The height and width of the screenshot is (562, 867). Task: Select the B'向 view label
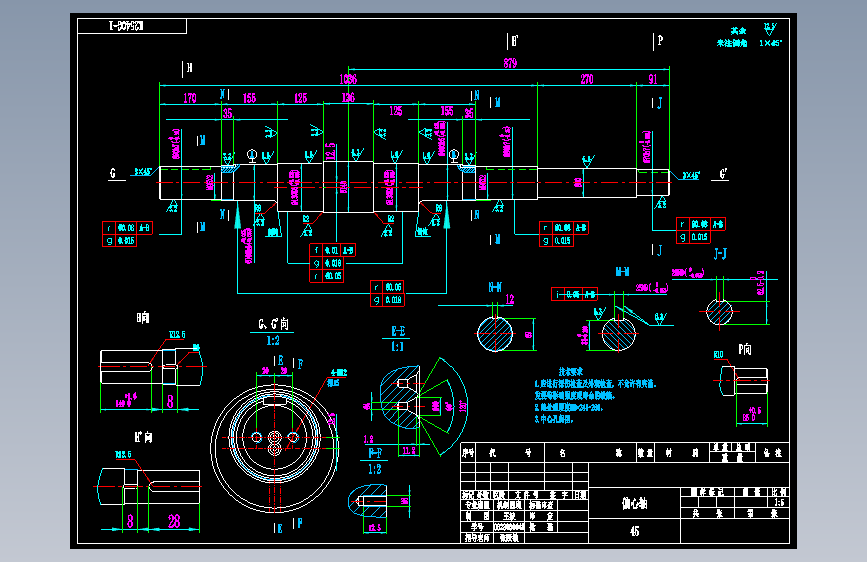pyautogui.click(x=143, y=437)
